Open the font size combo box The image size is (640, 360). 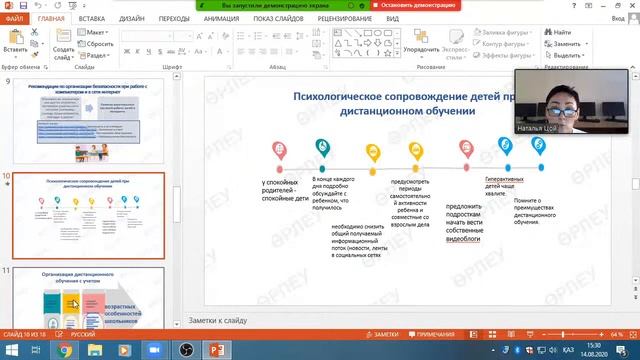click(183, 36)
